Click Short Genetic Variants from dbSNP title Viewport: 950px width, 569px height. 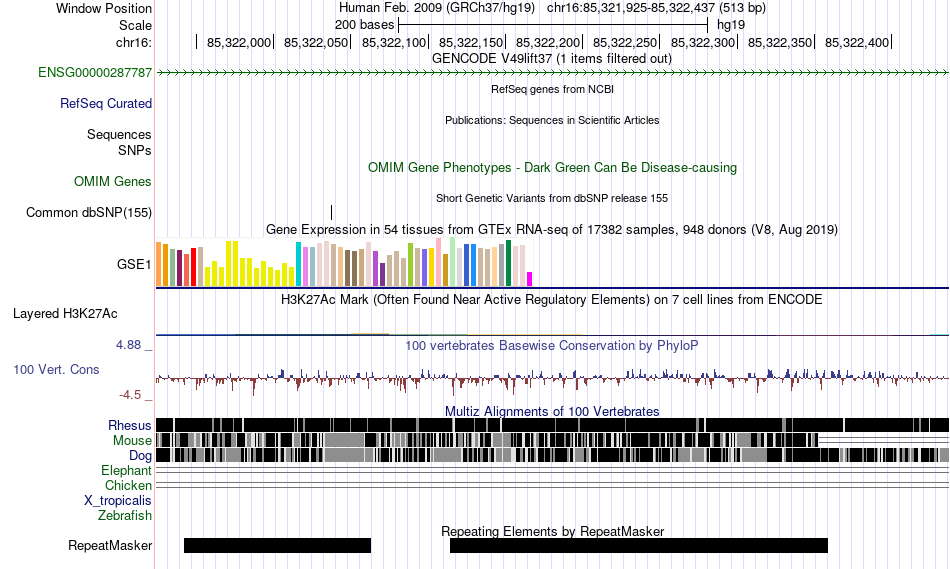[x=552, y=198]
